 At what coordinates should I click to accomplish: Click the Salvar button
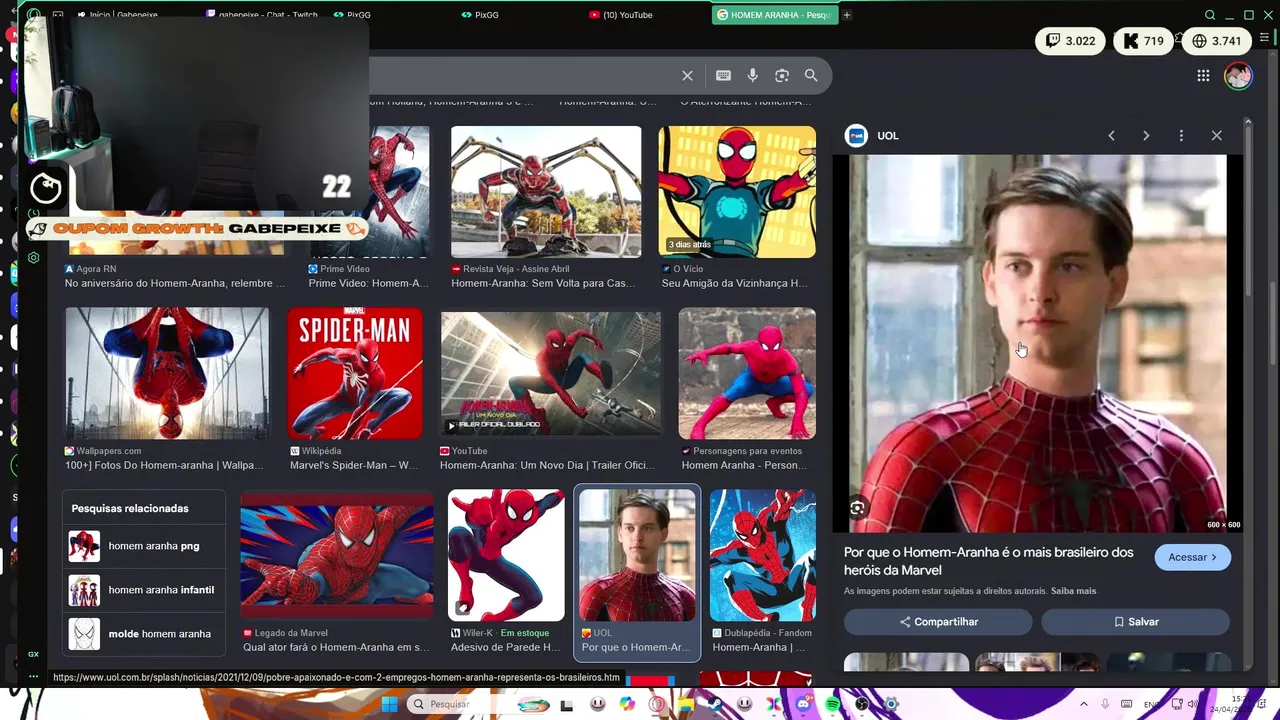coord(1135,622)
